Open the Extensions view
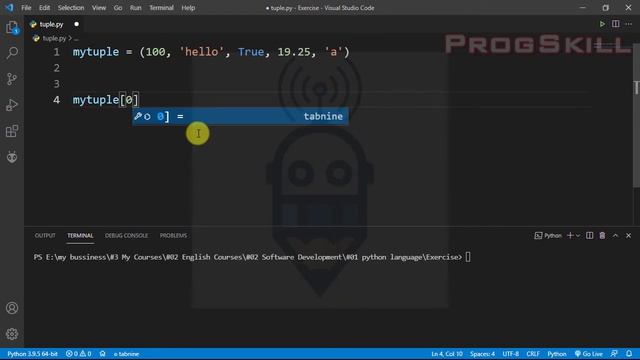This screenshot has height=360, width=640. [12, 131]
